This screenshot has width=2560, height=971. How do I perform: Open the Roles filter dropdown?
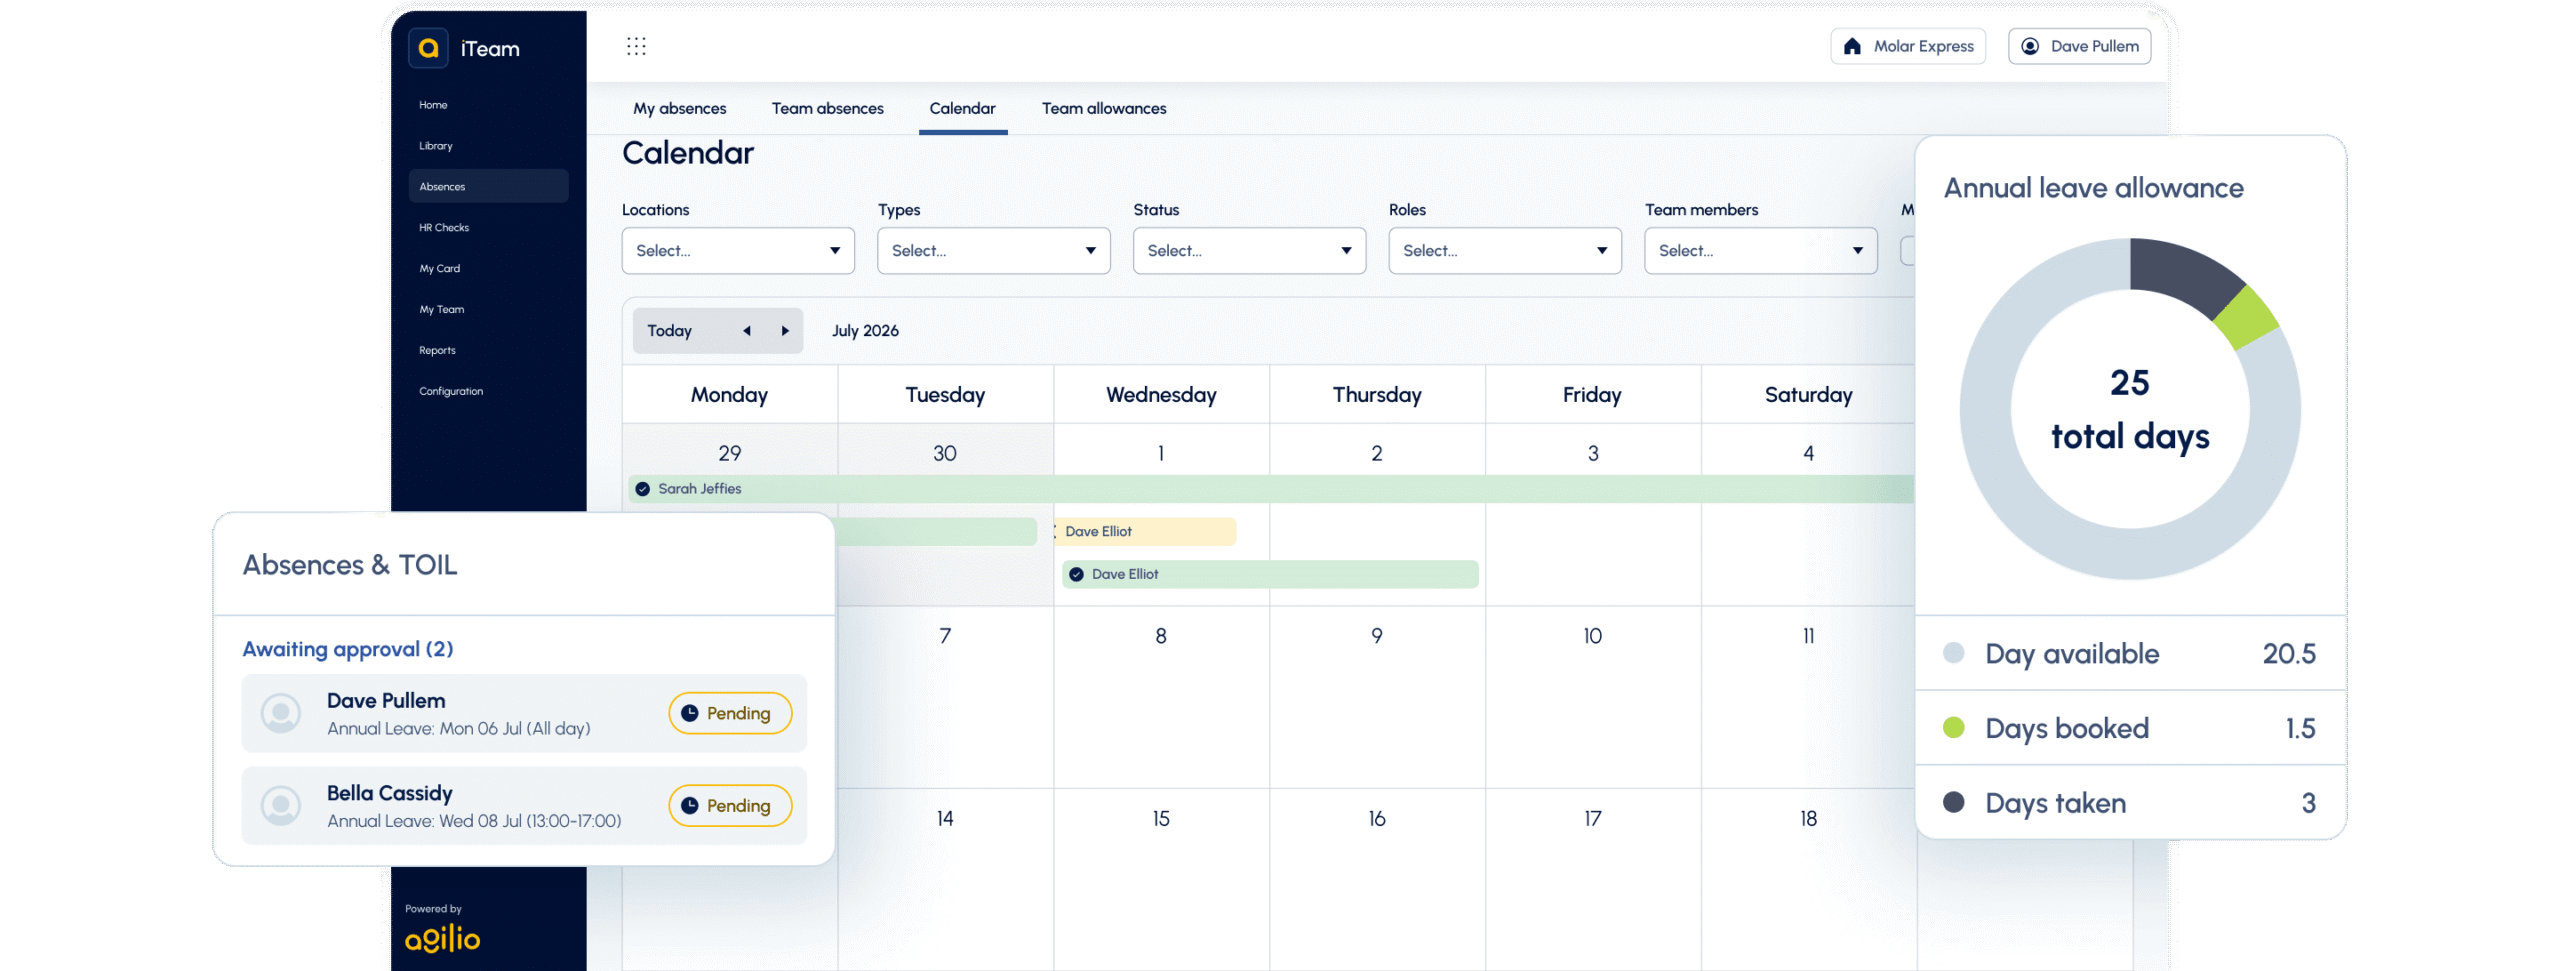pos(1505,251)
